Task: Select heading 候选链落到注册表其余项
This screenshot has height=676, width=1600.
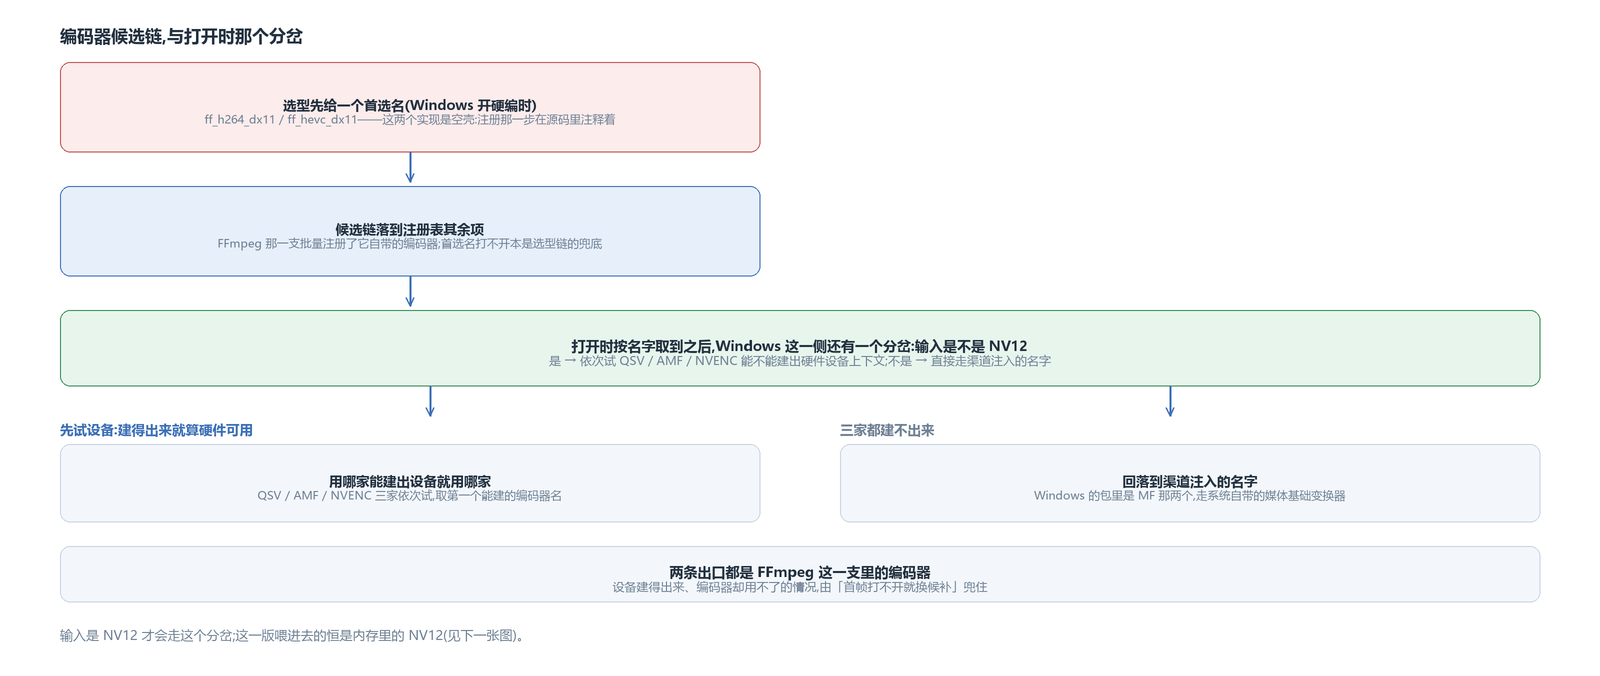Action: pyautogui.click(x=410, y=229)
